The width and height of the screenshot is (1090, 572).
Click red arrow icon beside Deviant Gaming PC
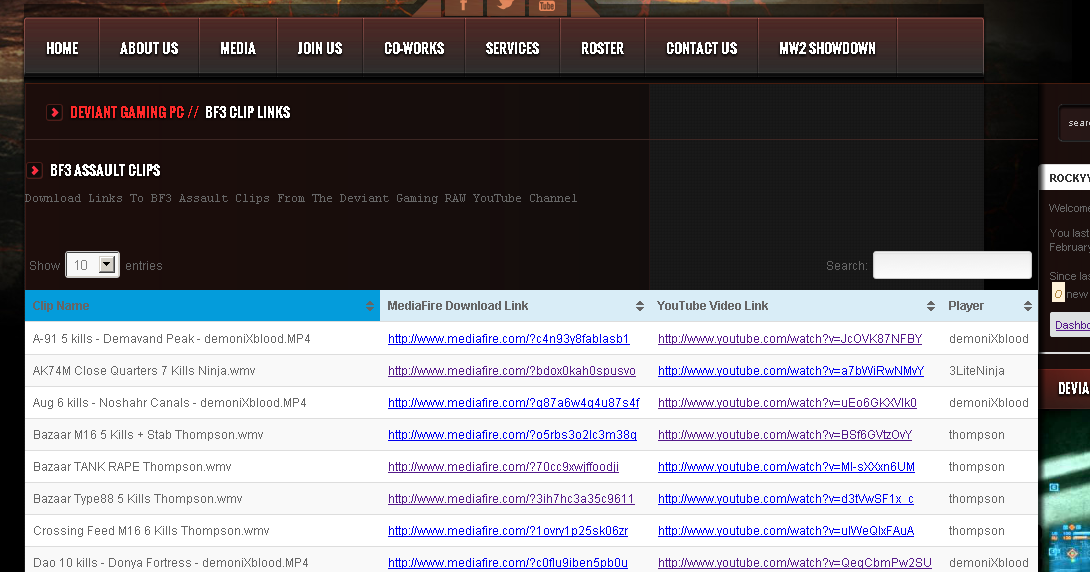click(x=54, y=112)
